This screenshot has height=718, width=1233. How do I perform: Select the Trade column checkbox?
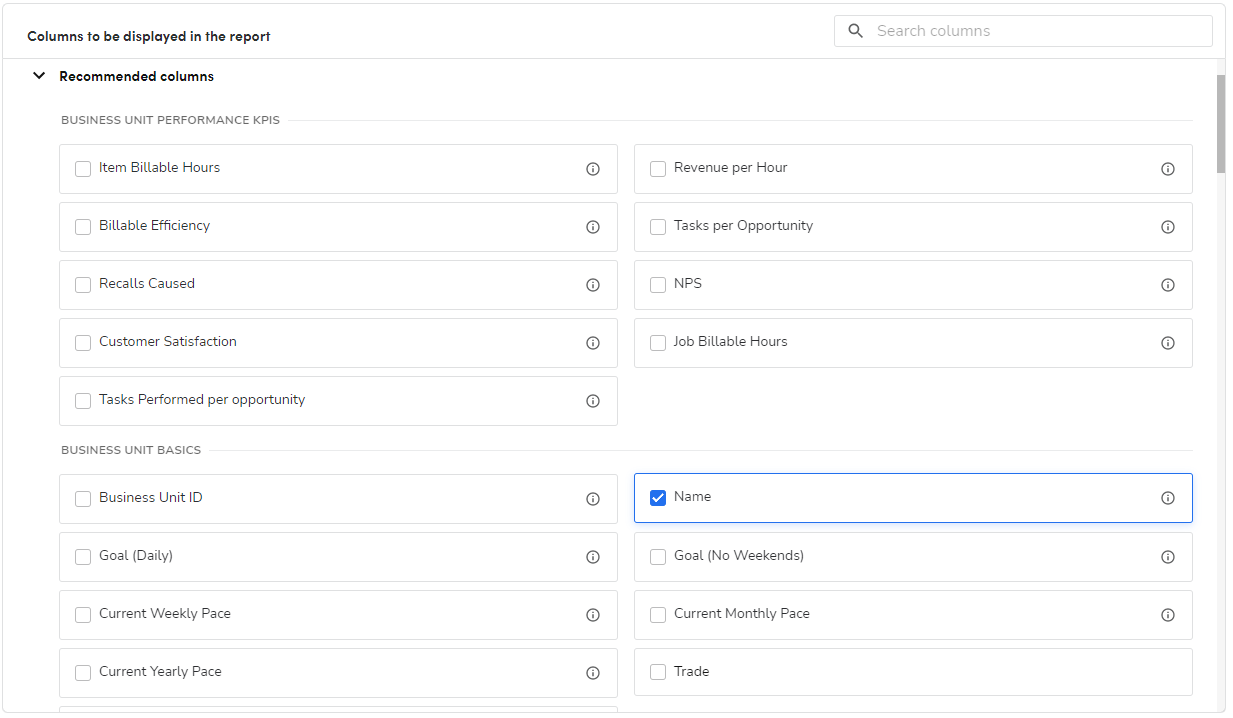[658, 673]
